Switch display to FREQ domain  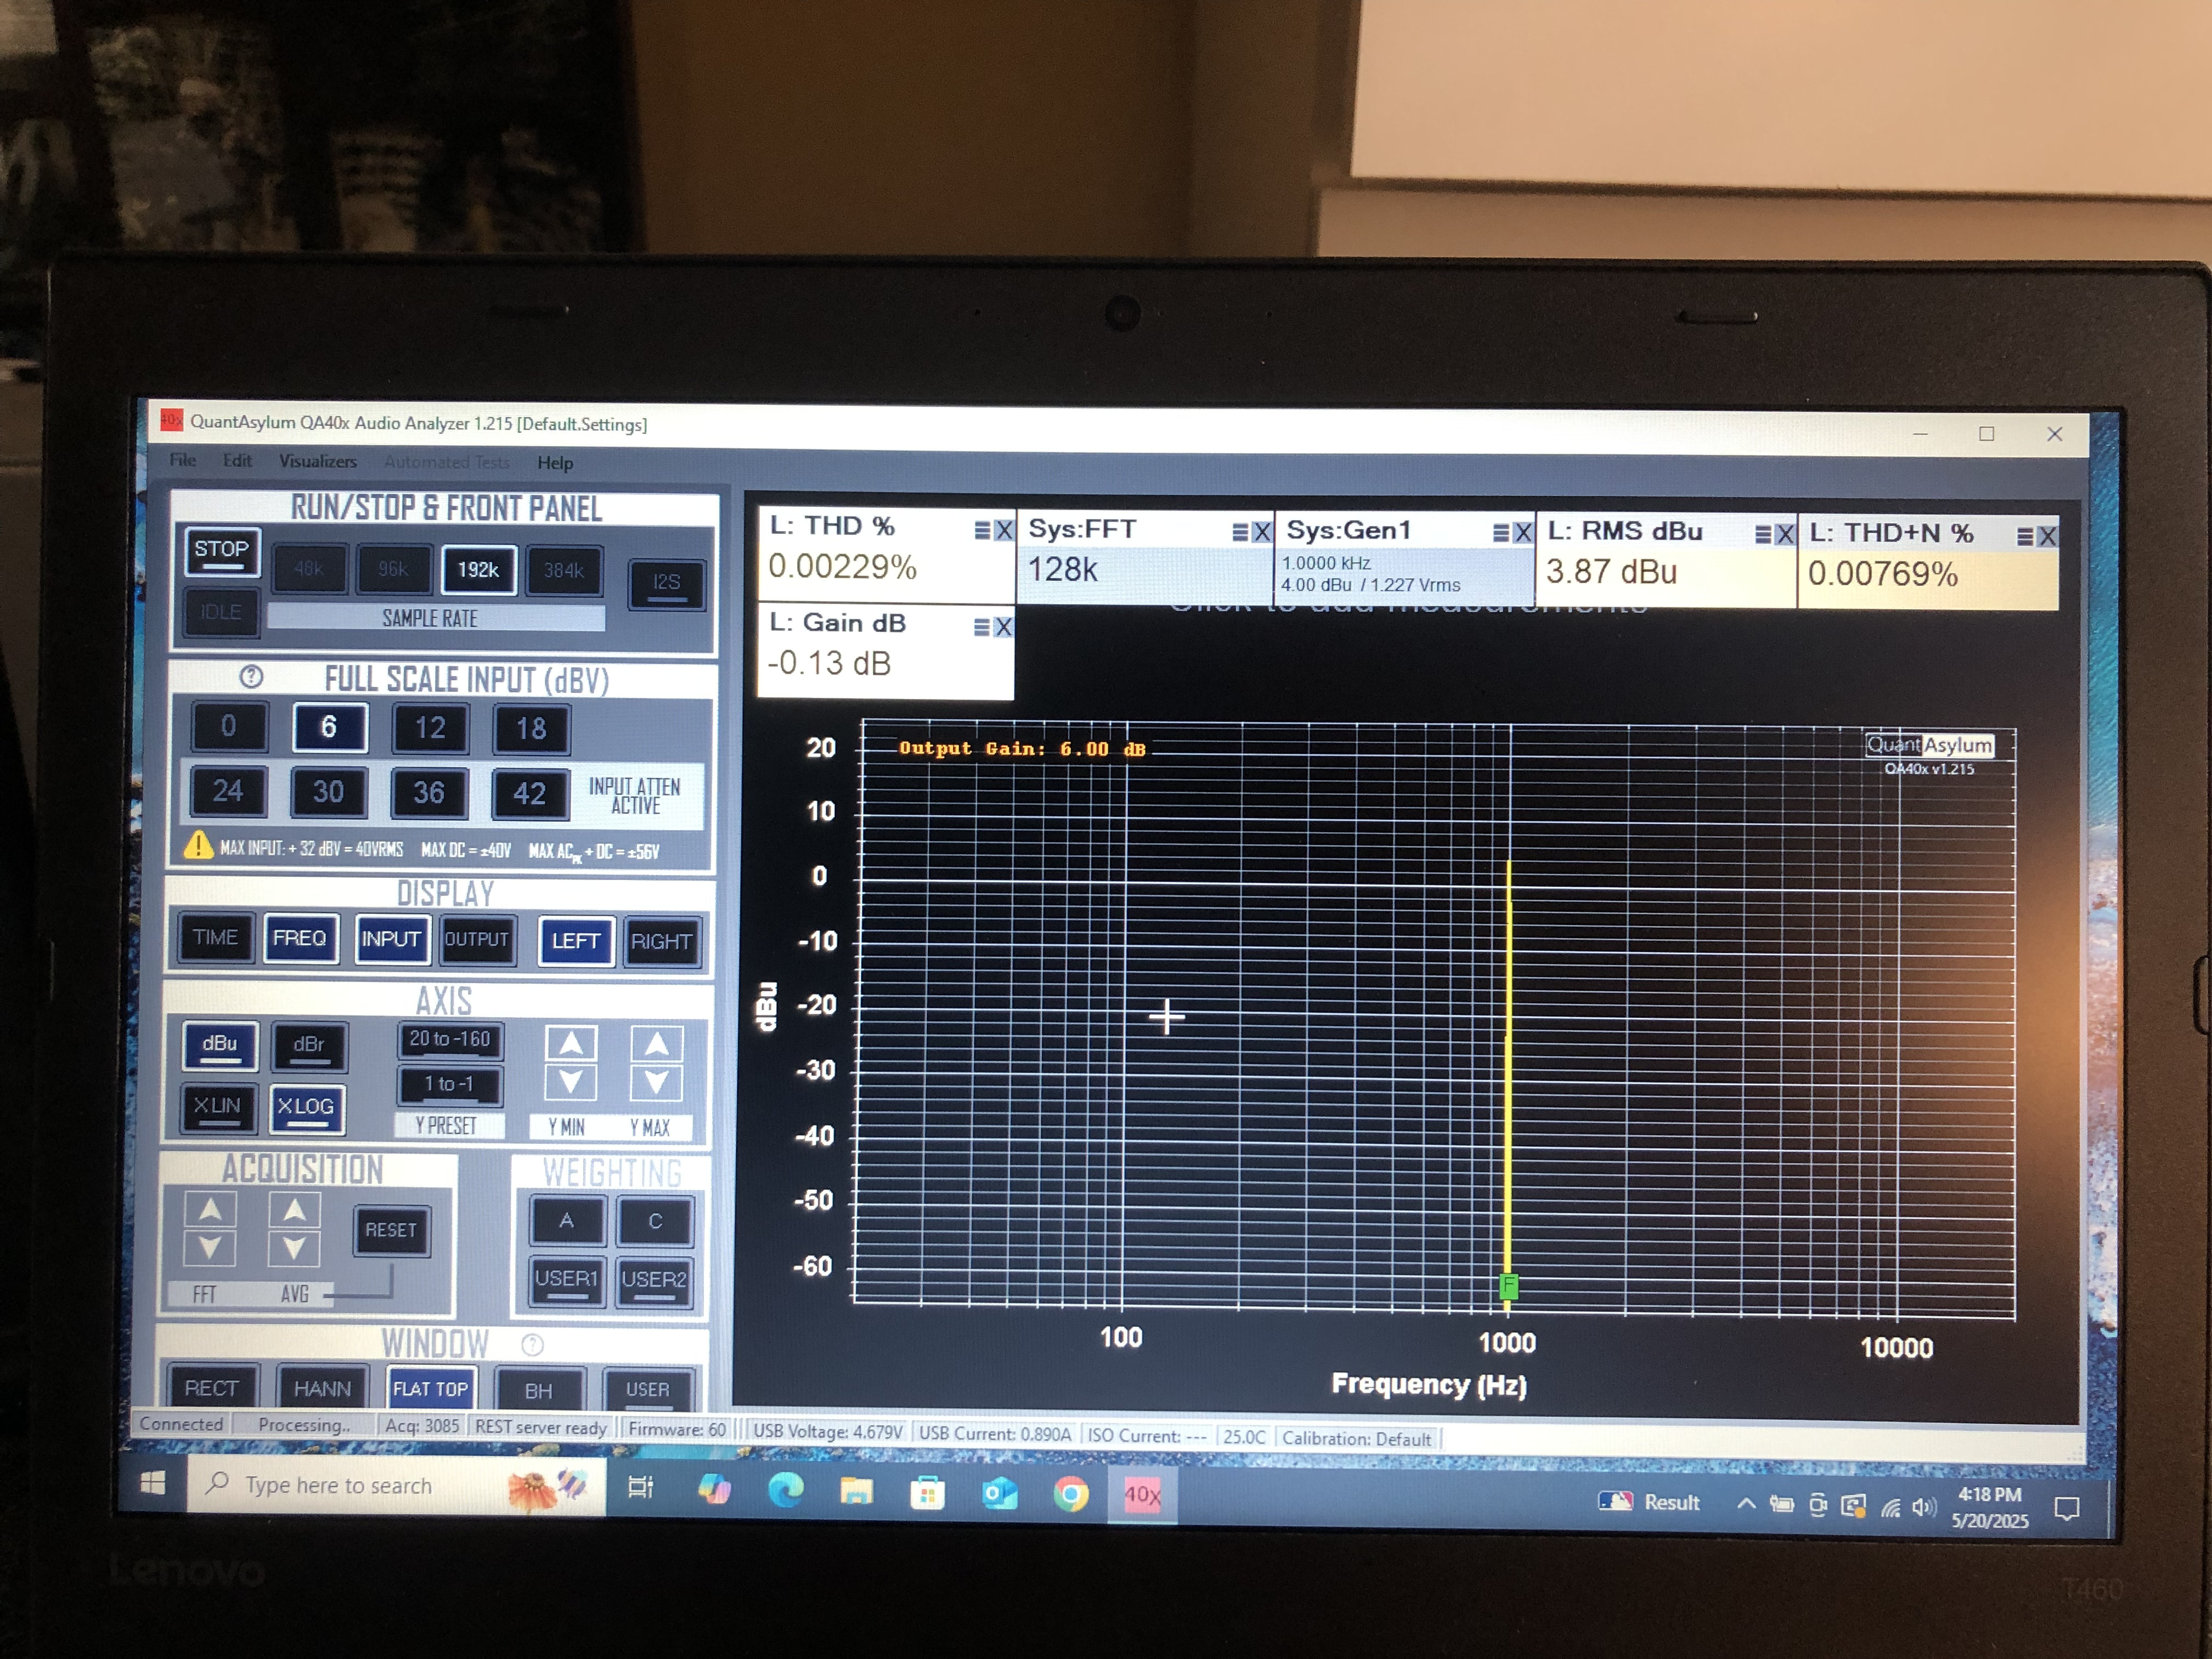300,939
